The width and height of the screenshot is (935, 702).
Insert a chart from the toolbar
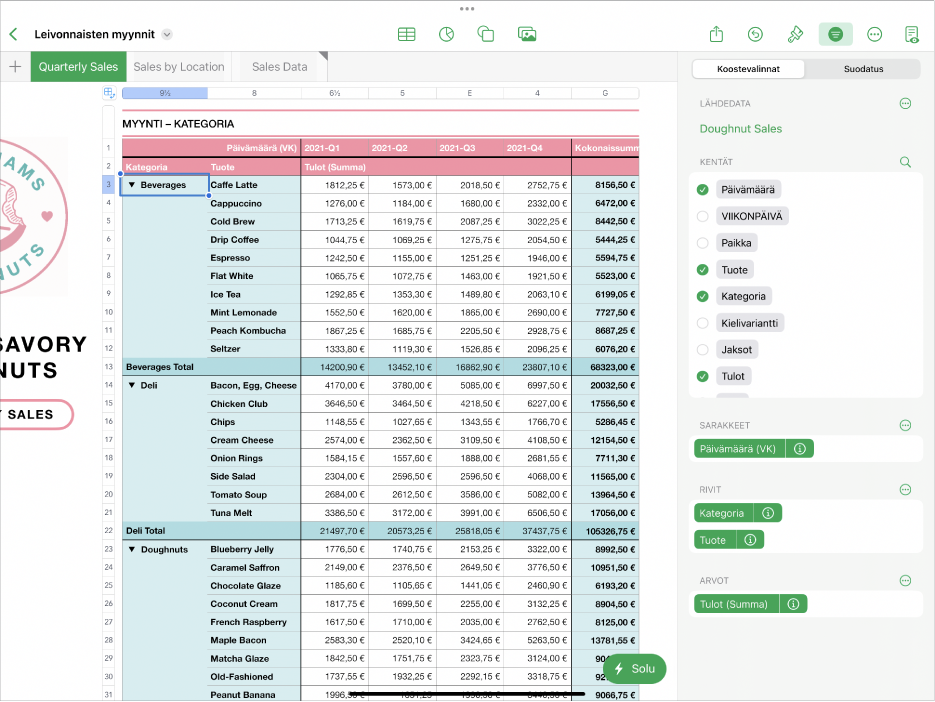[x=447, y=35]
